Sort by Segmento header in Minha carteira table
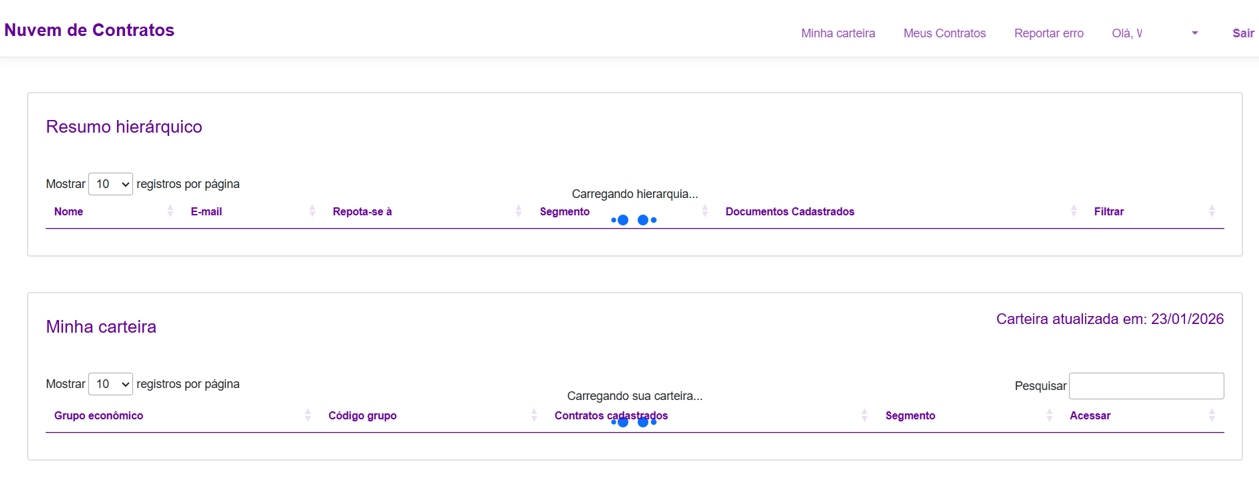The width and height of the screenshot is (1259, 493). click(x=910, y=416)
